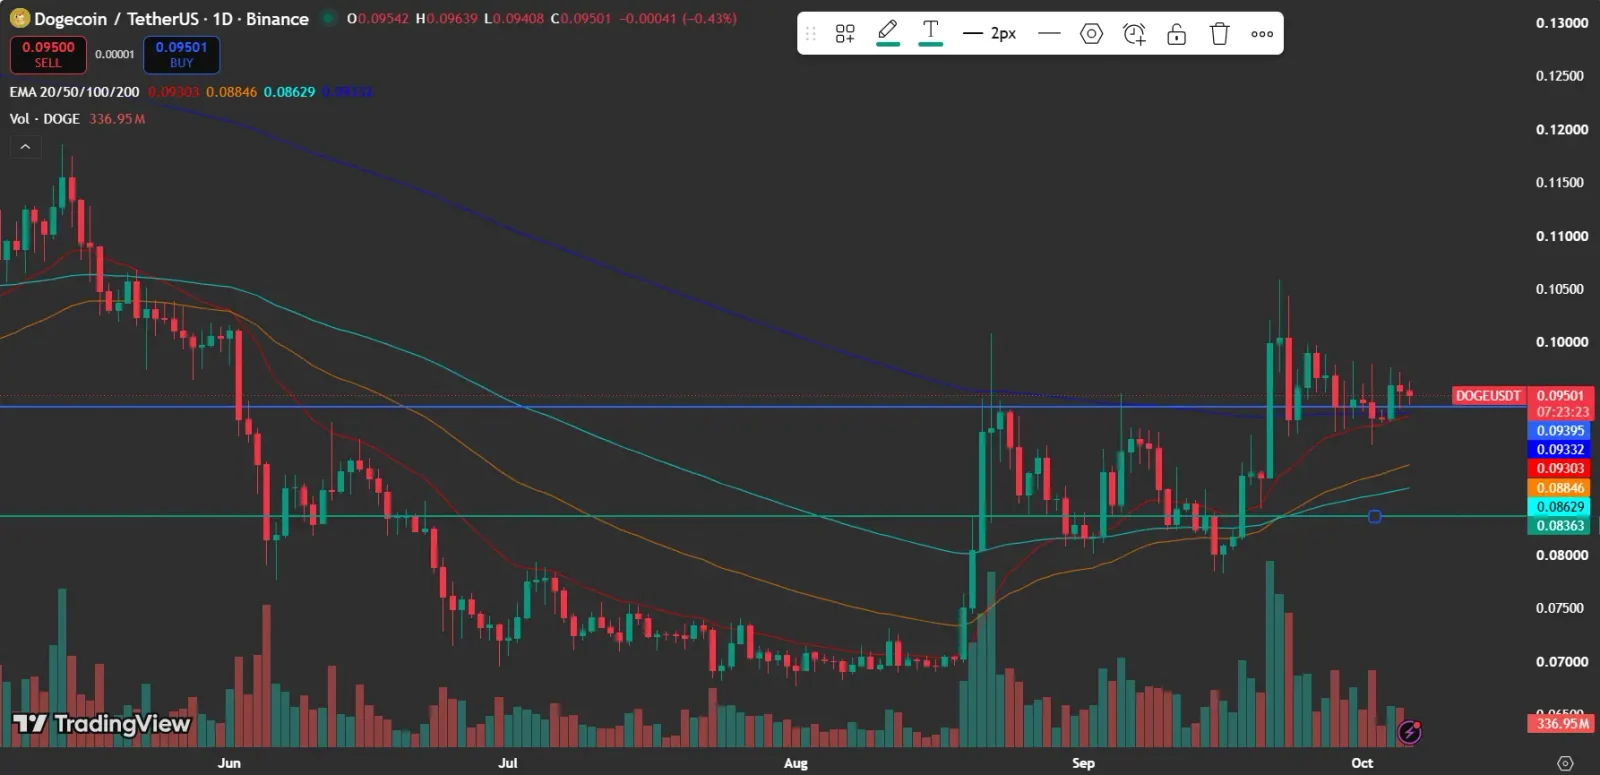Click the green market status dot
The width and height of the screenshot is (1600, 775).
[x=327, y=18]
